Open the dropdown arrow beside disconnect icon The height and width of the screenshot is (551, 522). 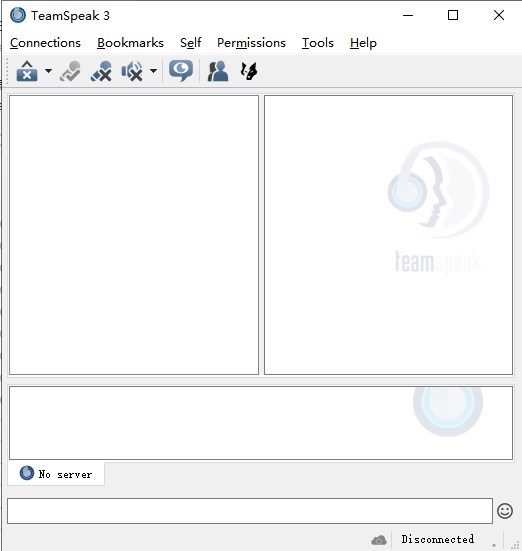point(49,71)
